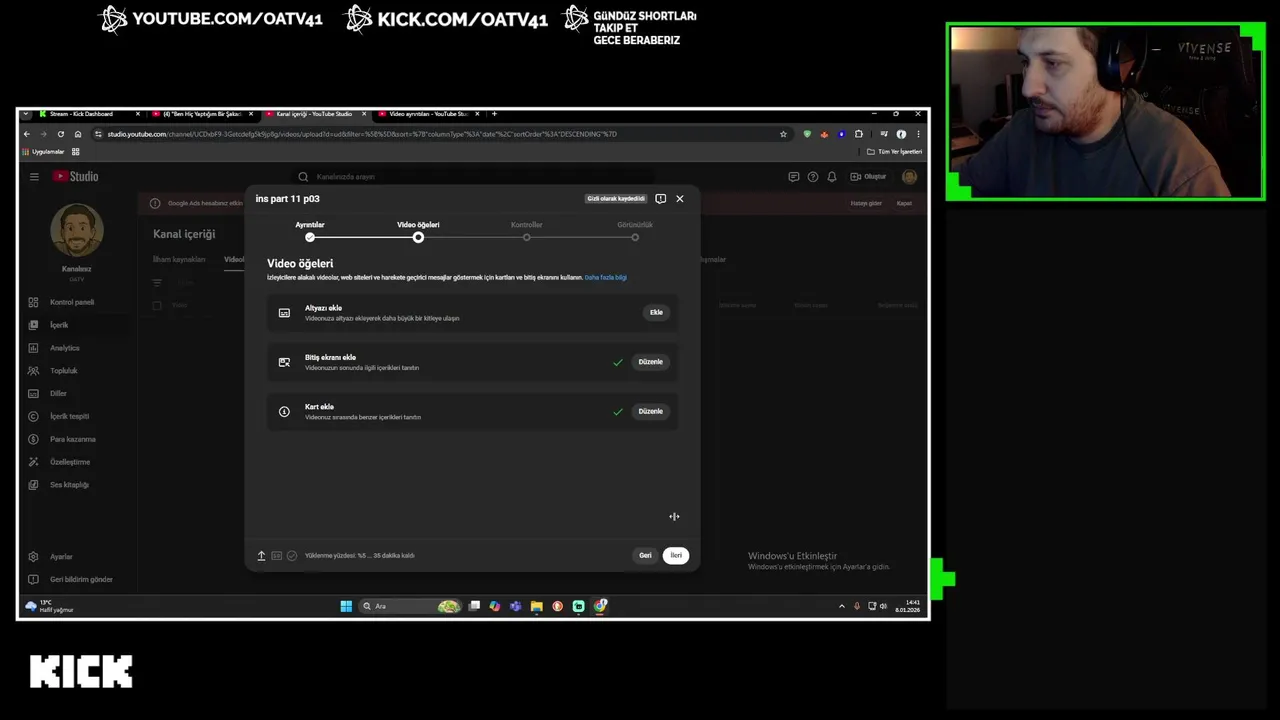This screenshot has width=1280, height=720.
Task: Switch to the Video ayrıntıları browser tab
Action: click(428, 114)
